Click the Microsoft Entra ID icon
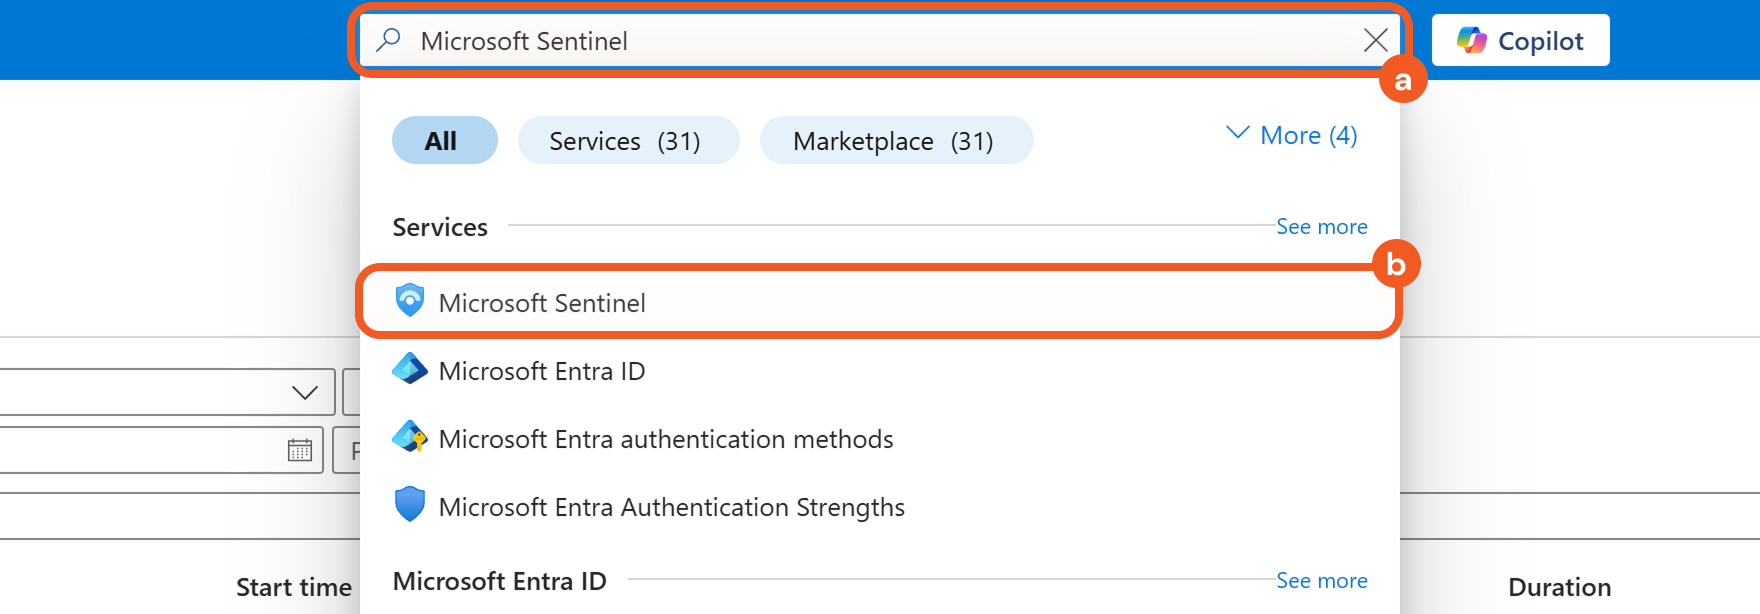 click(410, 369)
